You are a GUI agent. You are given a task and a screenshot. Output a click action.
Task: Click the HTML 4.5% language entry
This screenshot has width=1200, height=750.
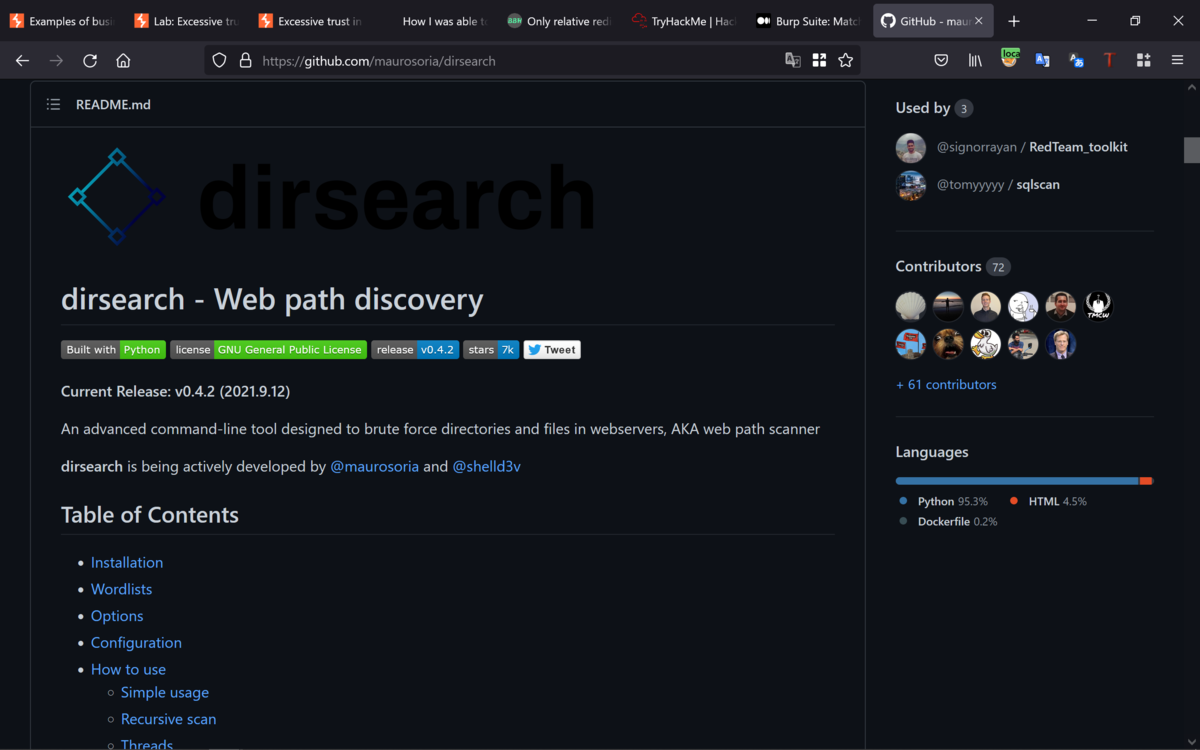point(1048,501)
